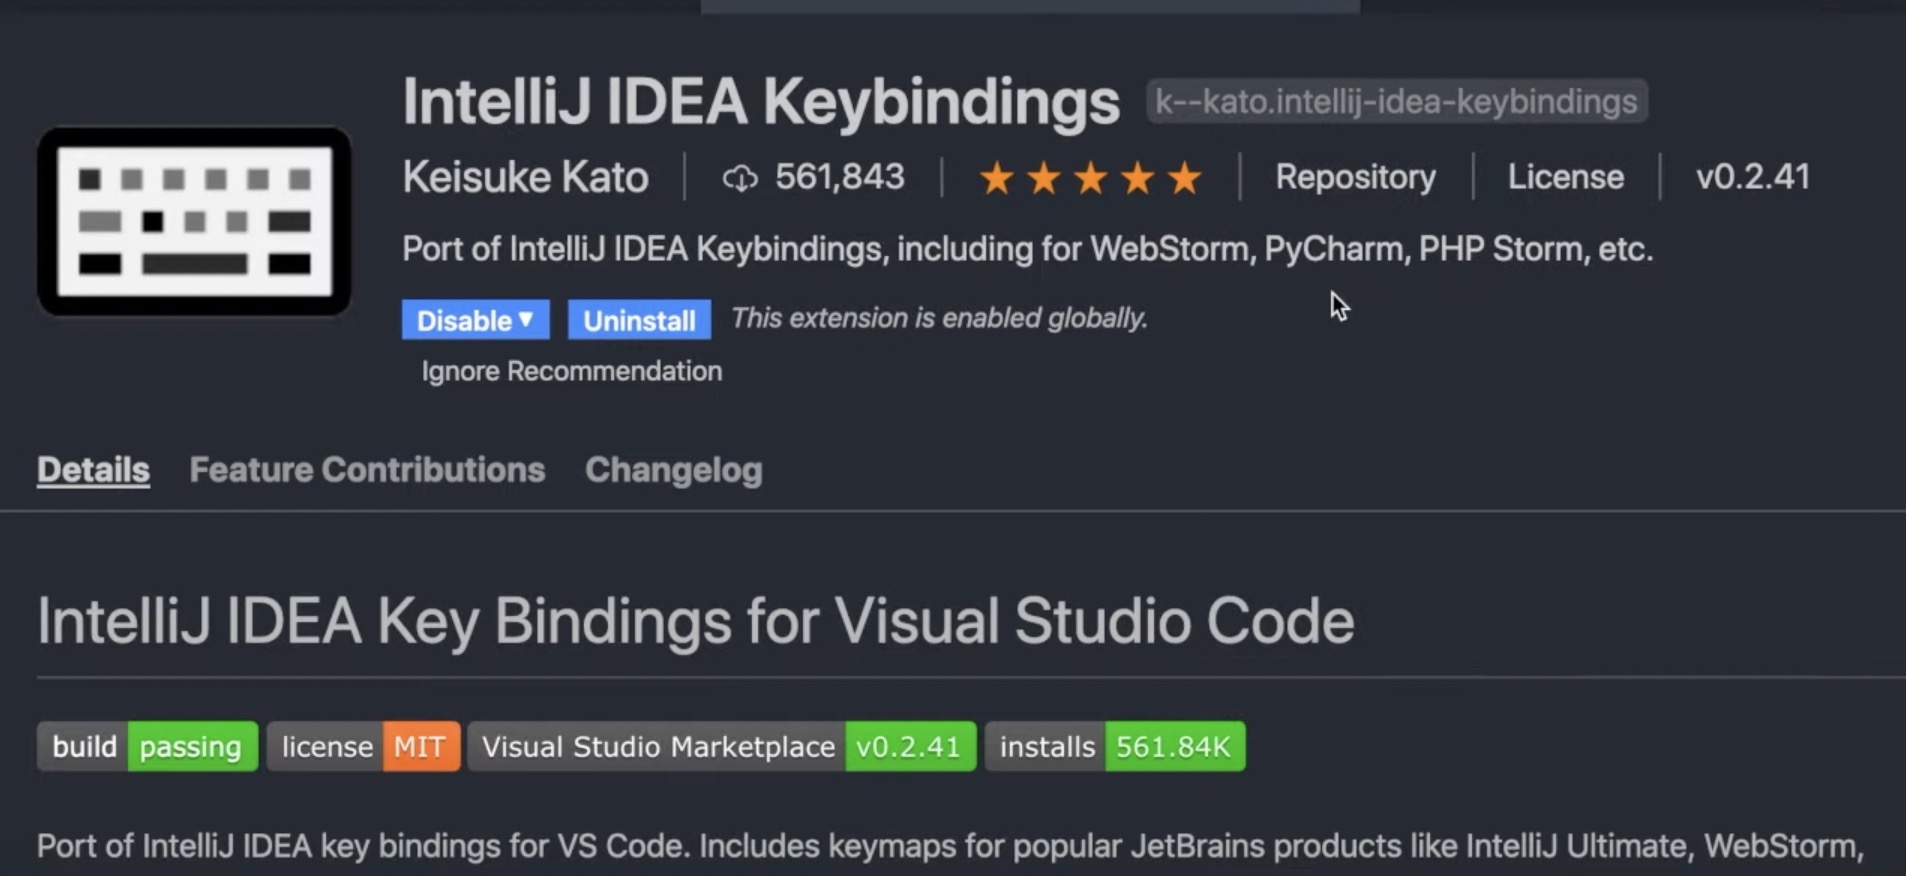The image size is (1906, 876).
Task: Click the first orange rating star
Action: point(996,179)
